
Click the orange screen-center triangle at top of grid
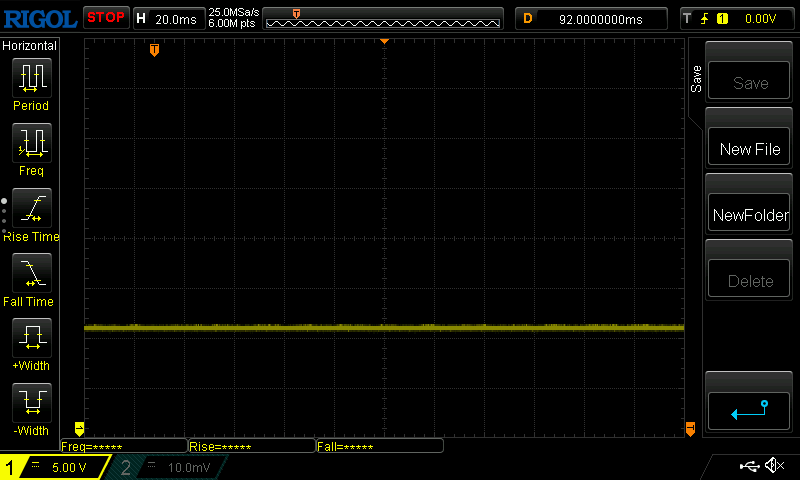click(384, 41)
